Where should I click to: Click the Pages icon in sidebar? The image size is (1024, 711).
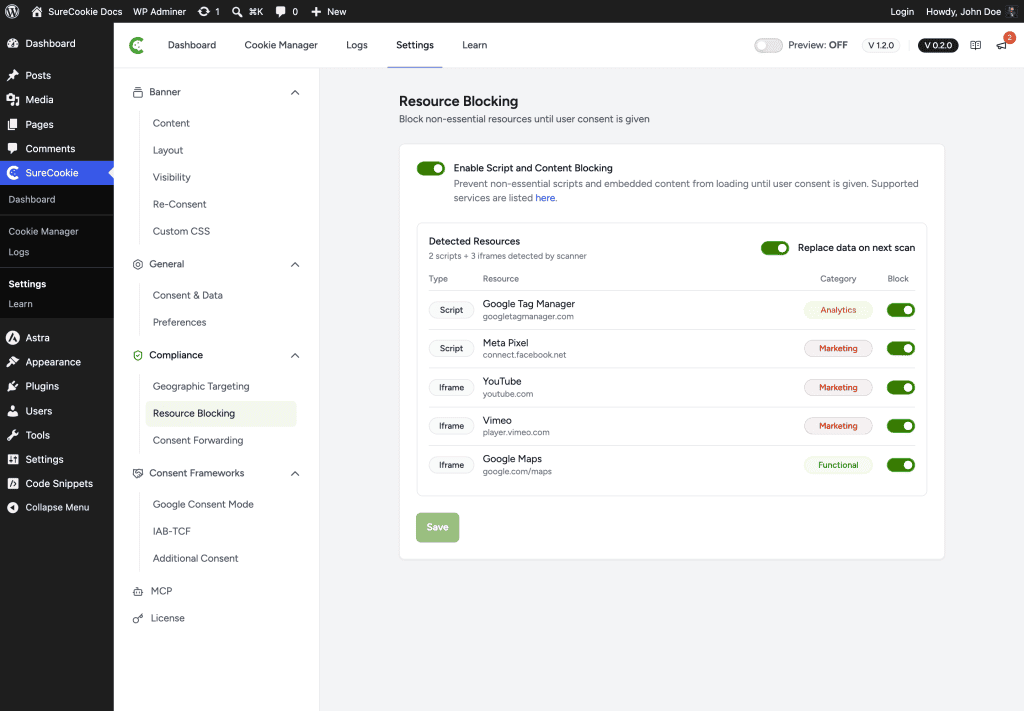click(12, 124)
